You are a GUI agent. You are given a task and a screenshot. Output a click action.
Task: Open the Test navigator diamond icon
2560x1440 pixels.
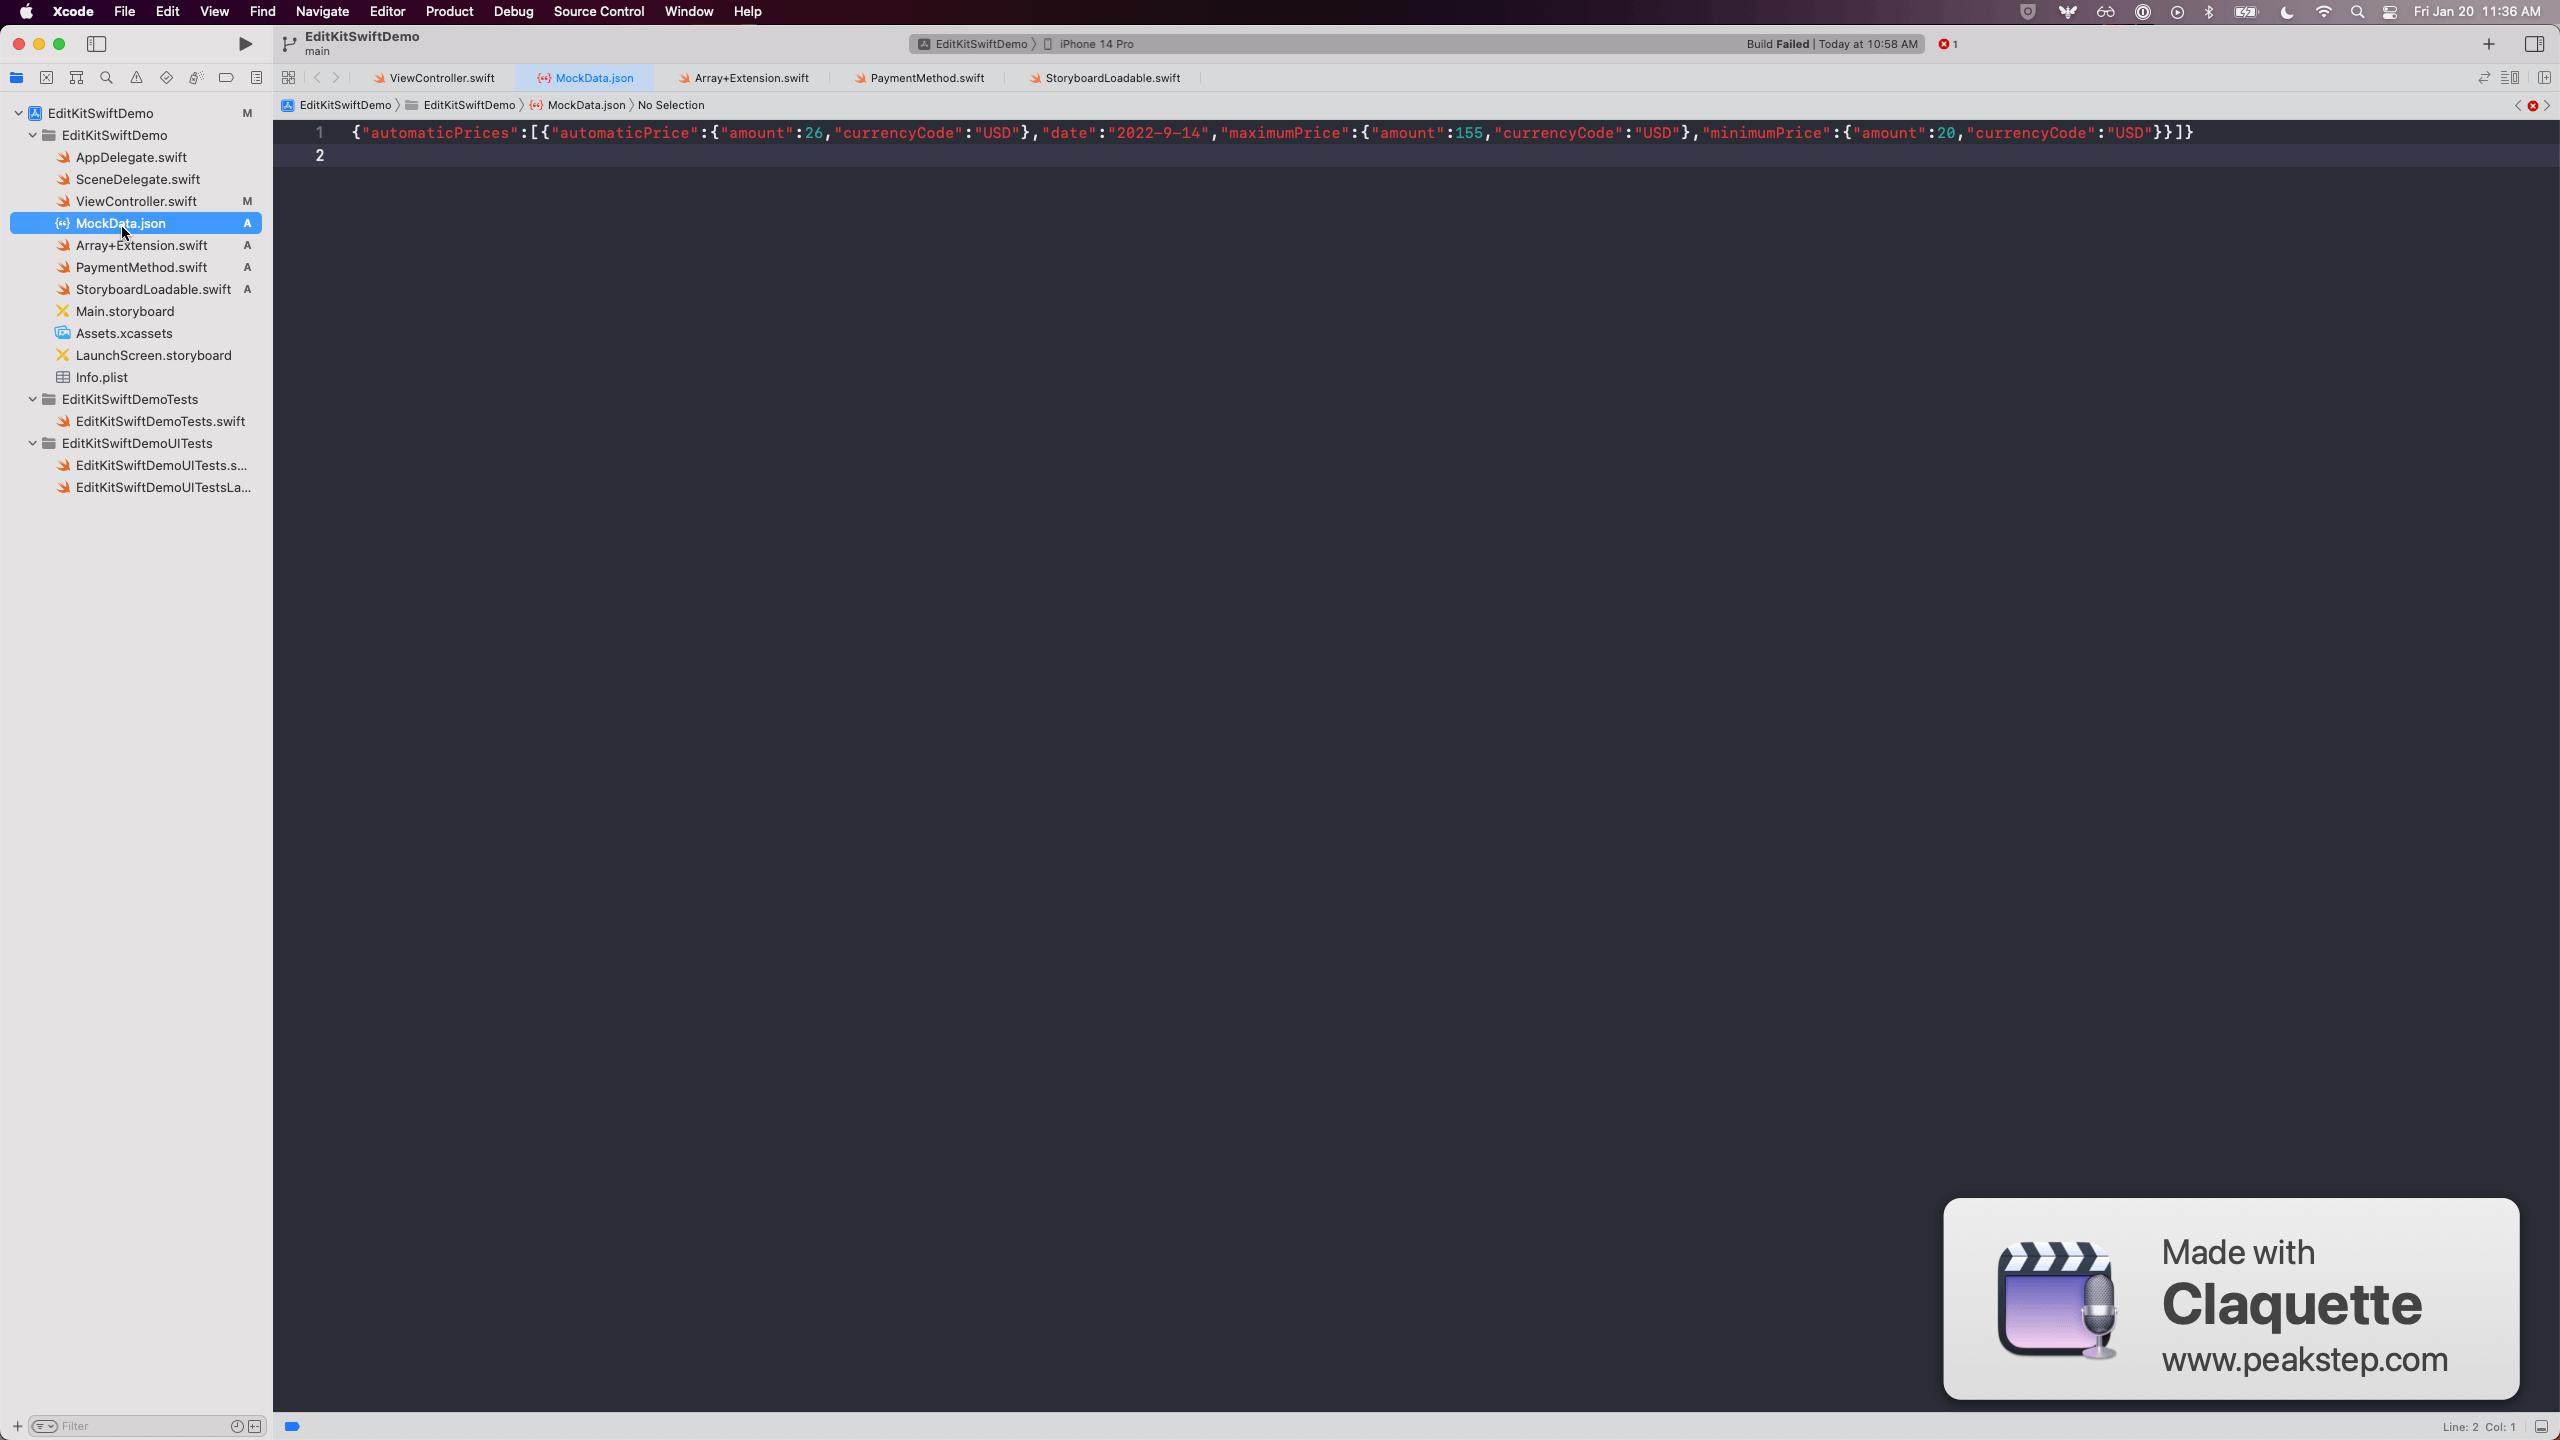point(166,77)
